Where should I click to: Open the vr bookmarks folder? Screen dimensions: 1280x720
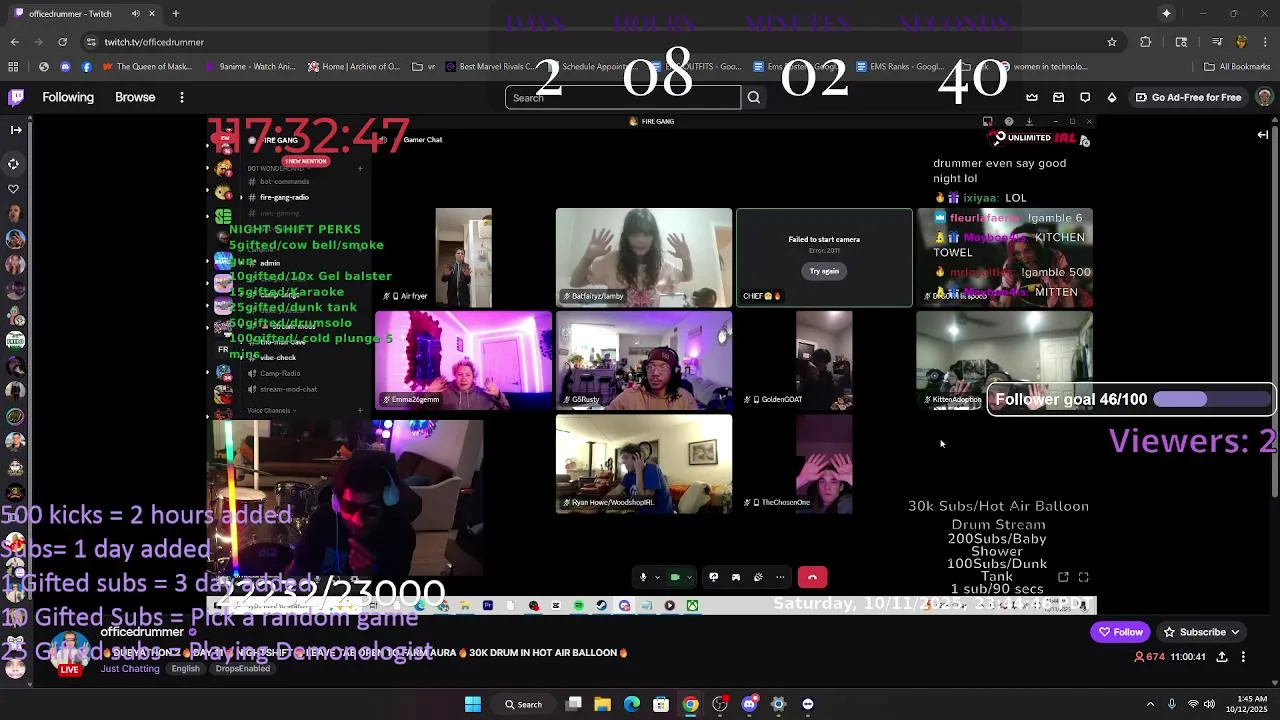click(424, 67)
